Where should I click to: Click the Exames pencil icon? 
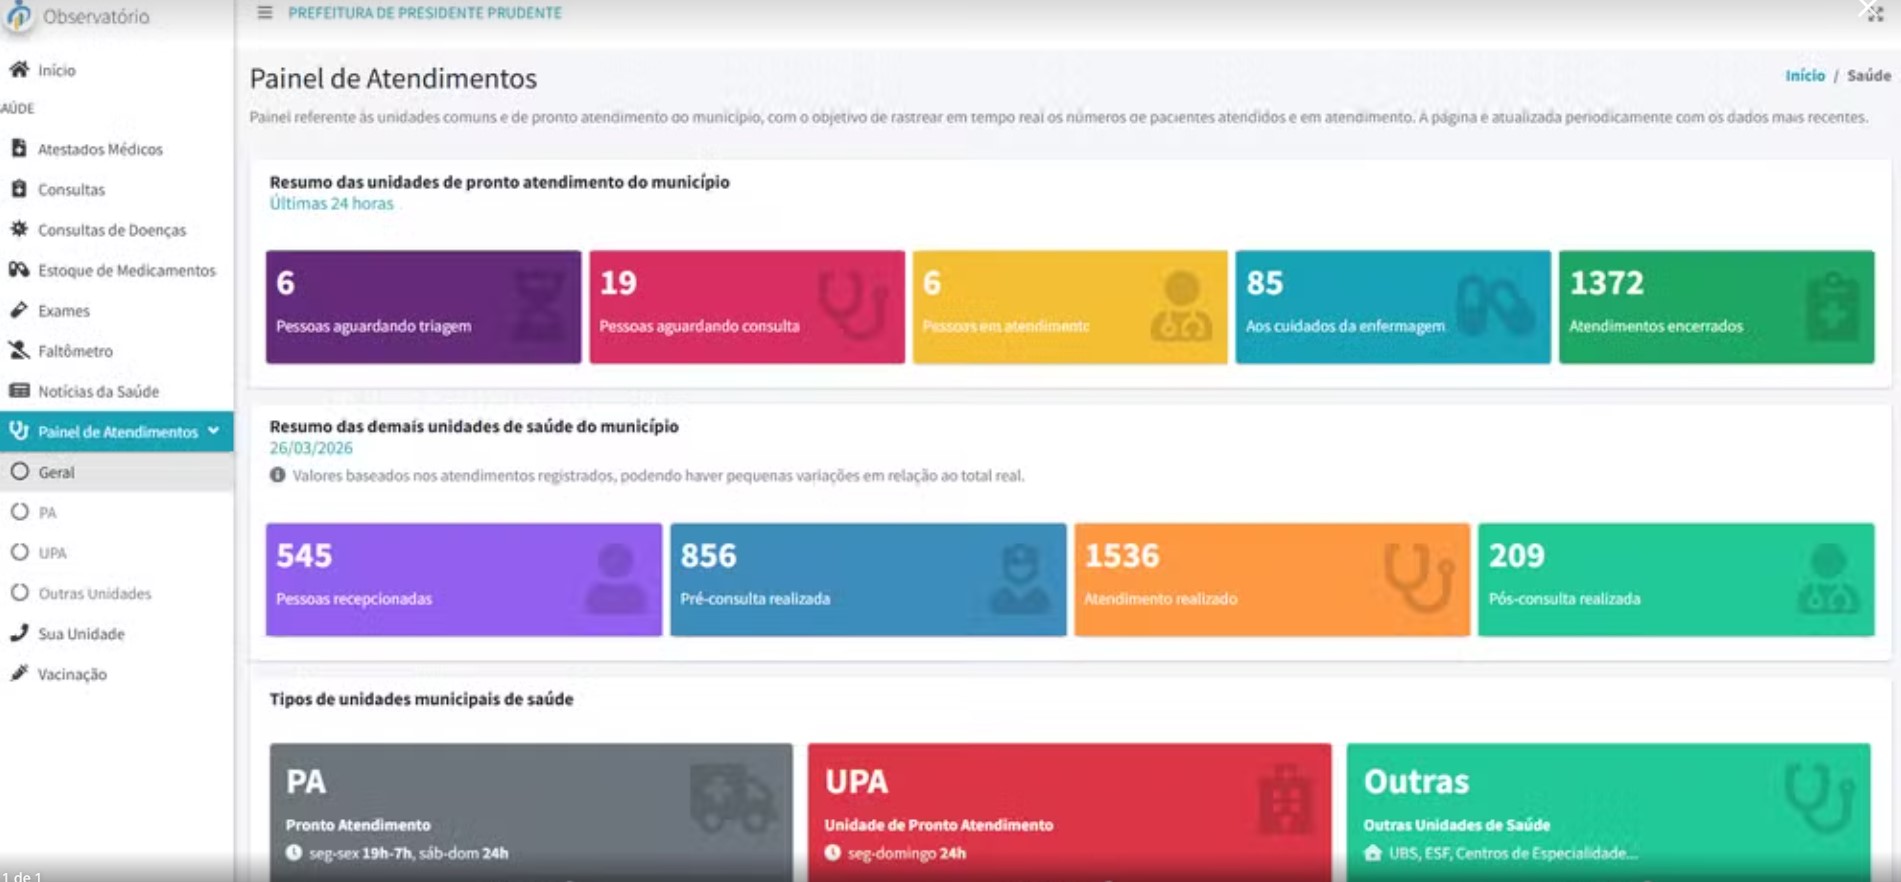pos(19,311)
